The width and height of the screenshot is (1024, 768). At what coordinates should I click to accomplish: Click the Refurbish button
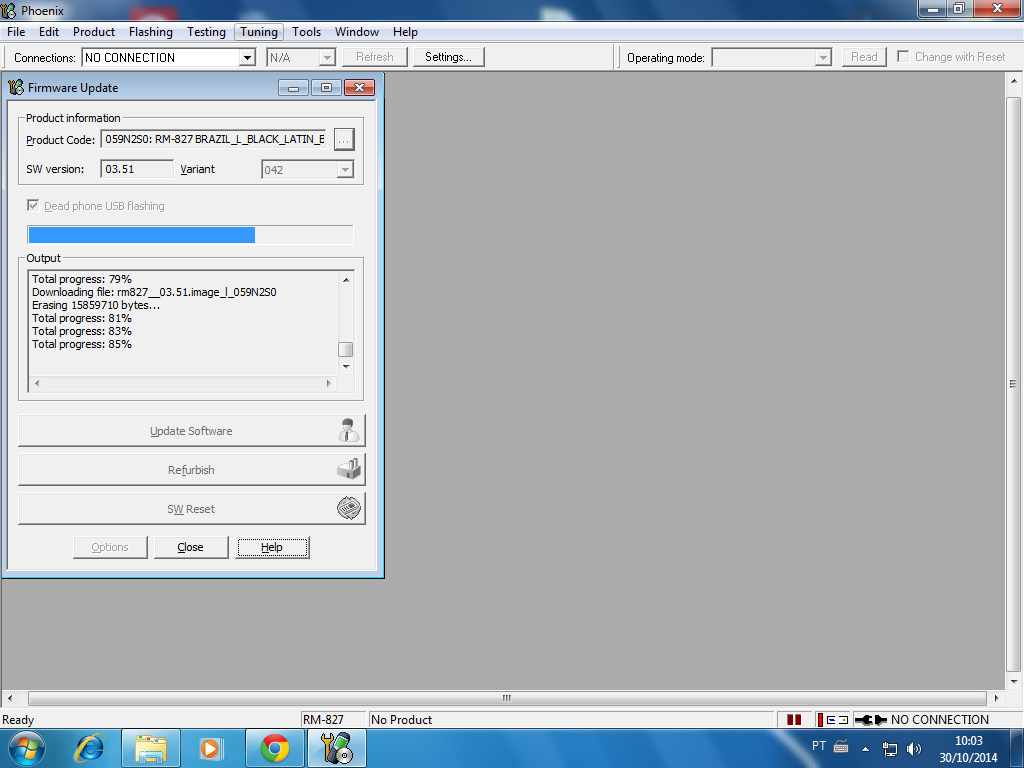tap(191, 470)
